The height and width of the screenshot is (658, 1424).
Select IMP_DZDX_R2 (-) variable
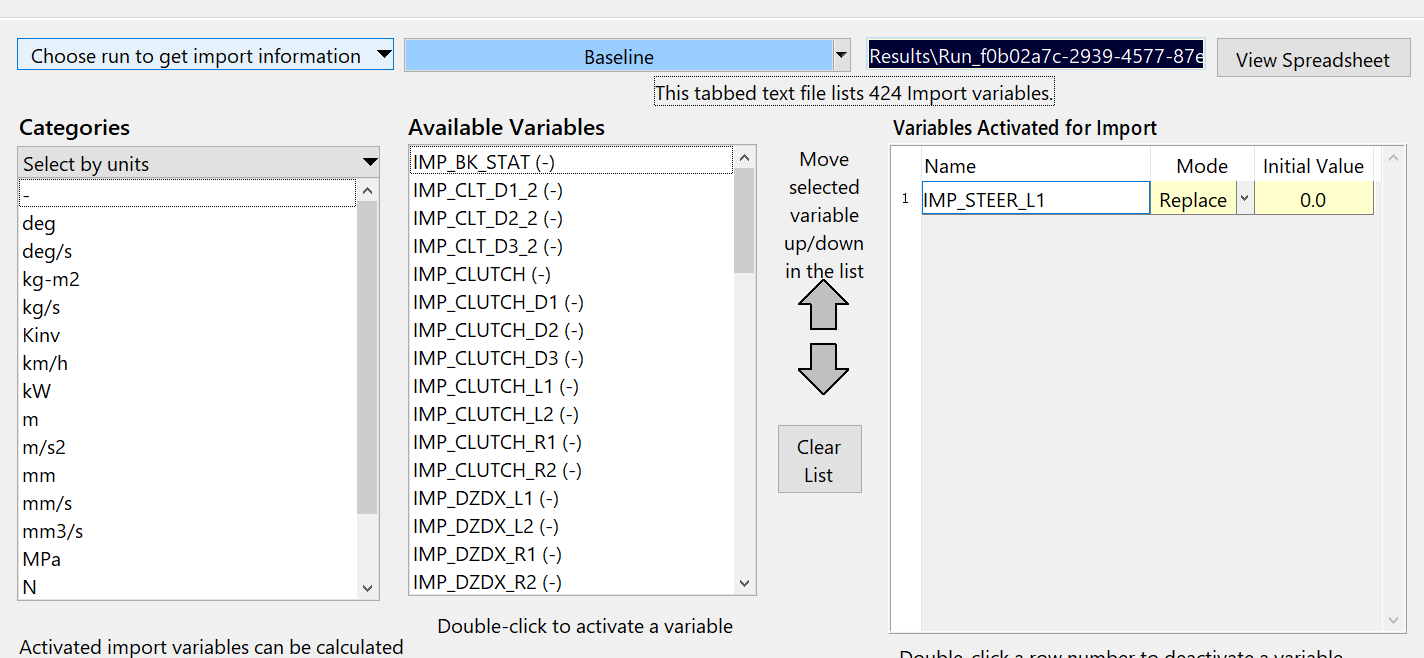pos(571,582)
